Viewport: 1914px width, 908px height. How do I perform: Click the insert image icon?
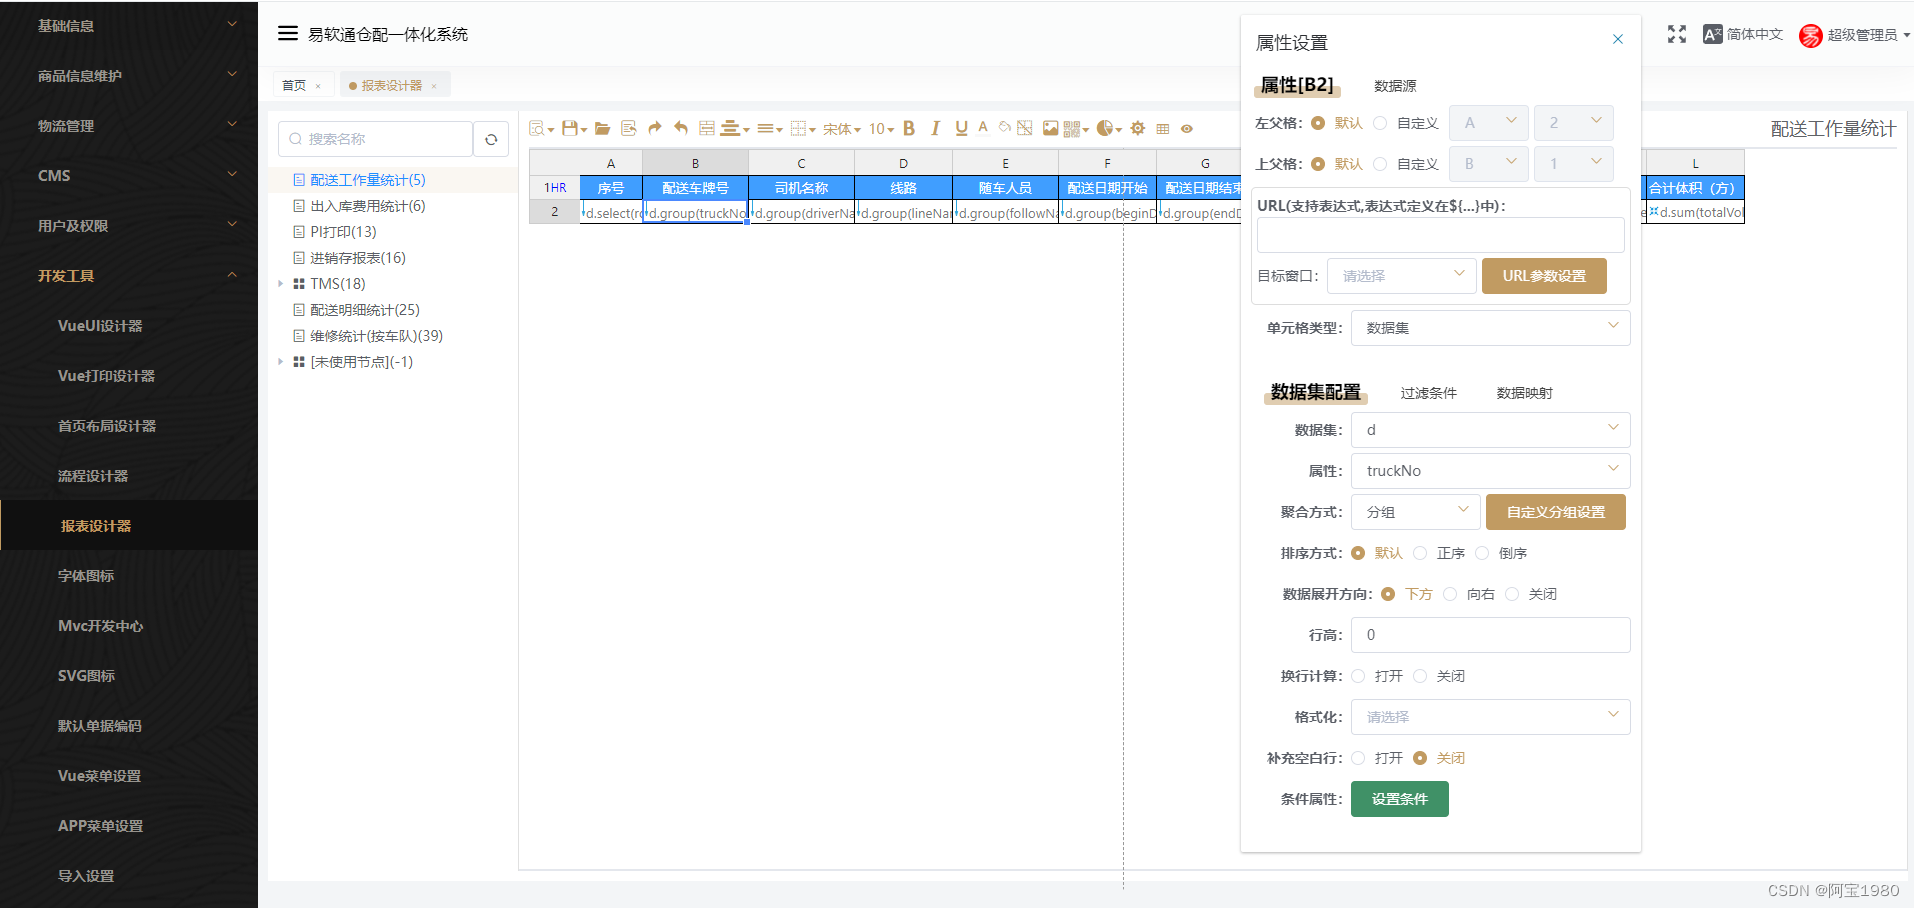(1050, 128)
